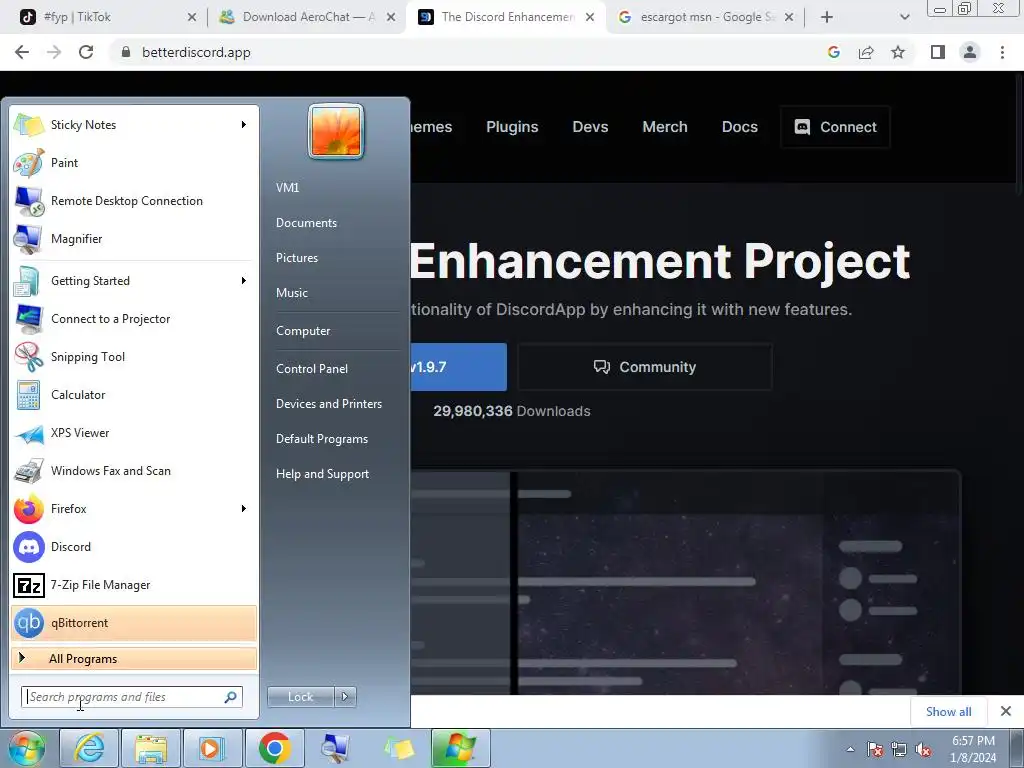Open Remote Desktop Connection
This screenshot has width=1024, height=768.
tap(134, 200)
